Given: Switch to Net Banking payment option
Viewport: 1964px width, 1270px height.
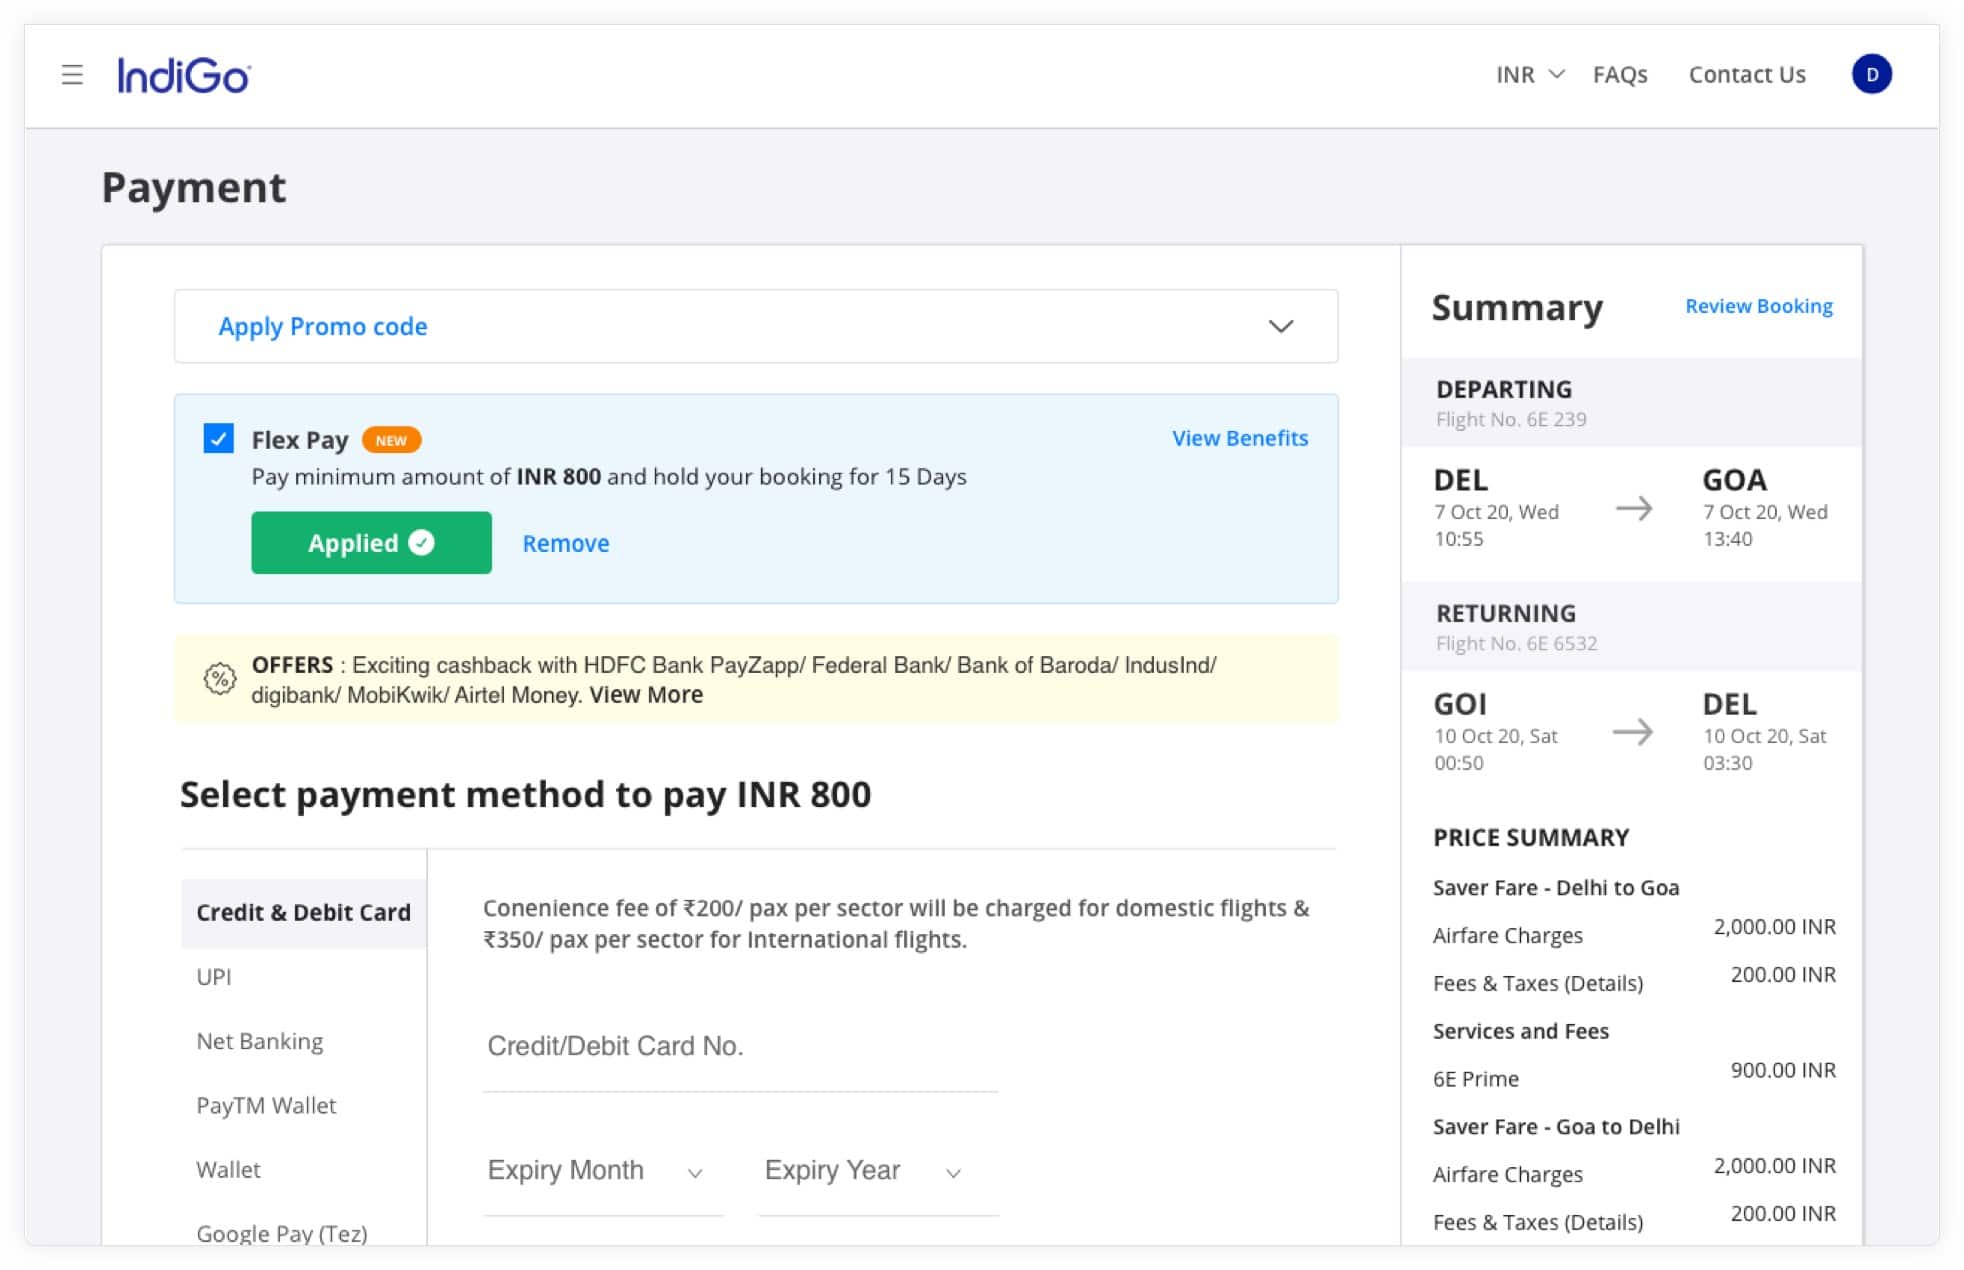Looking at the screenshot, I should 259,1041.
